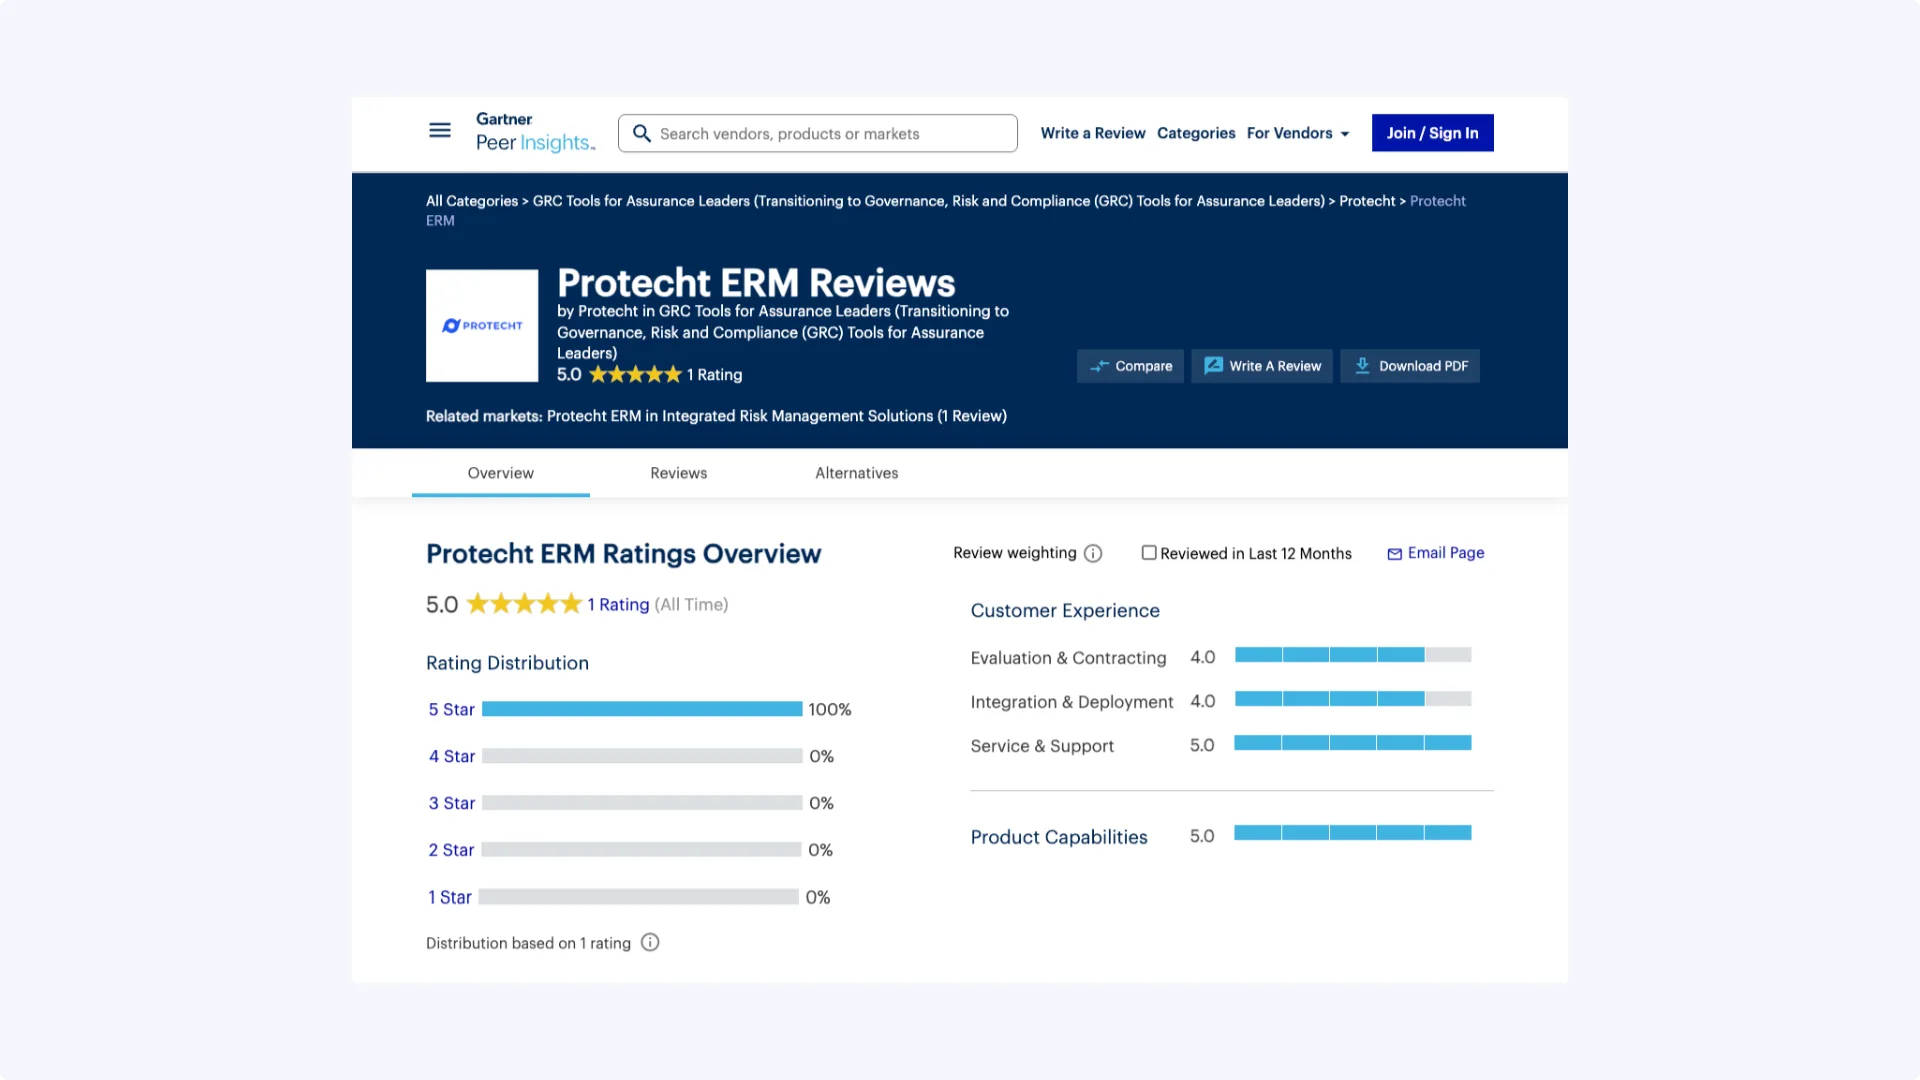1920x1080 pixels.
Task: Click into the vendor search field
Action: coord(830,134)
